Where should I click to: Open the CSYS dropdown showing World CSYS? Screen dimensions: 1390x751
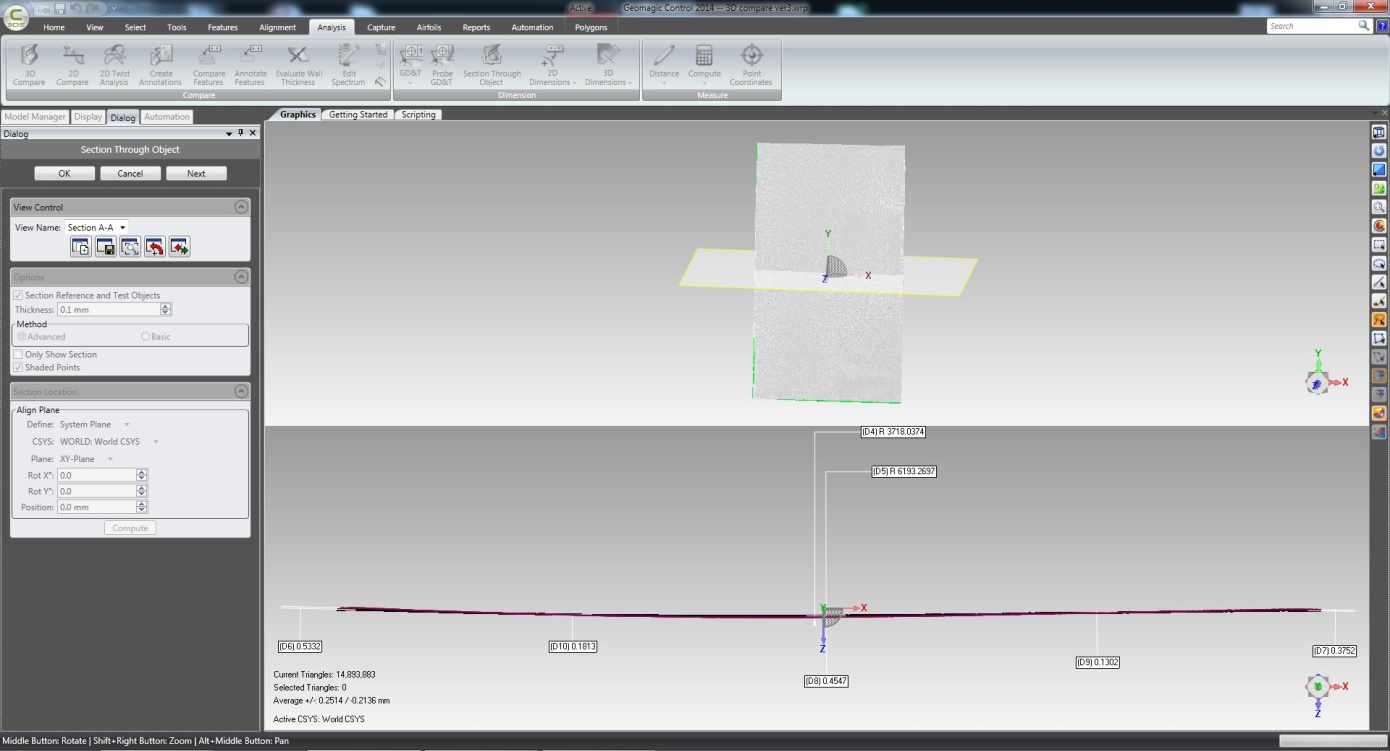(x=109, y=442)
